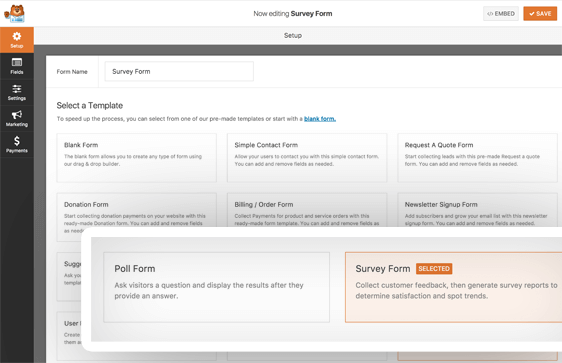Choose the Blank Form template

point(137,158)
